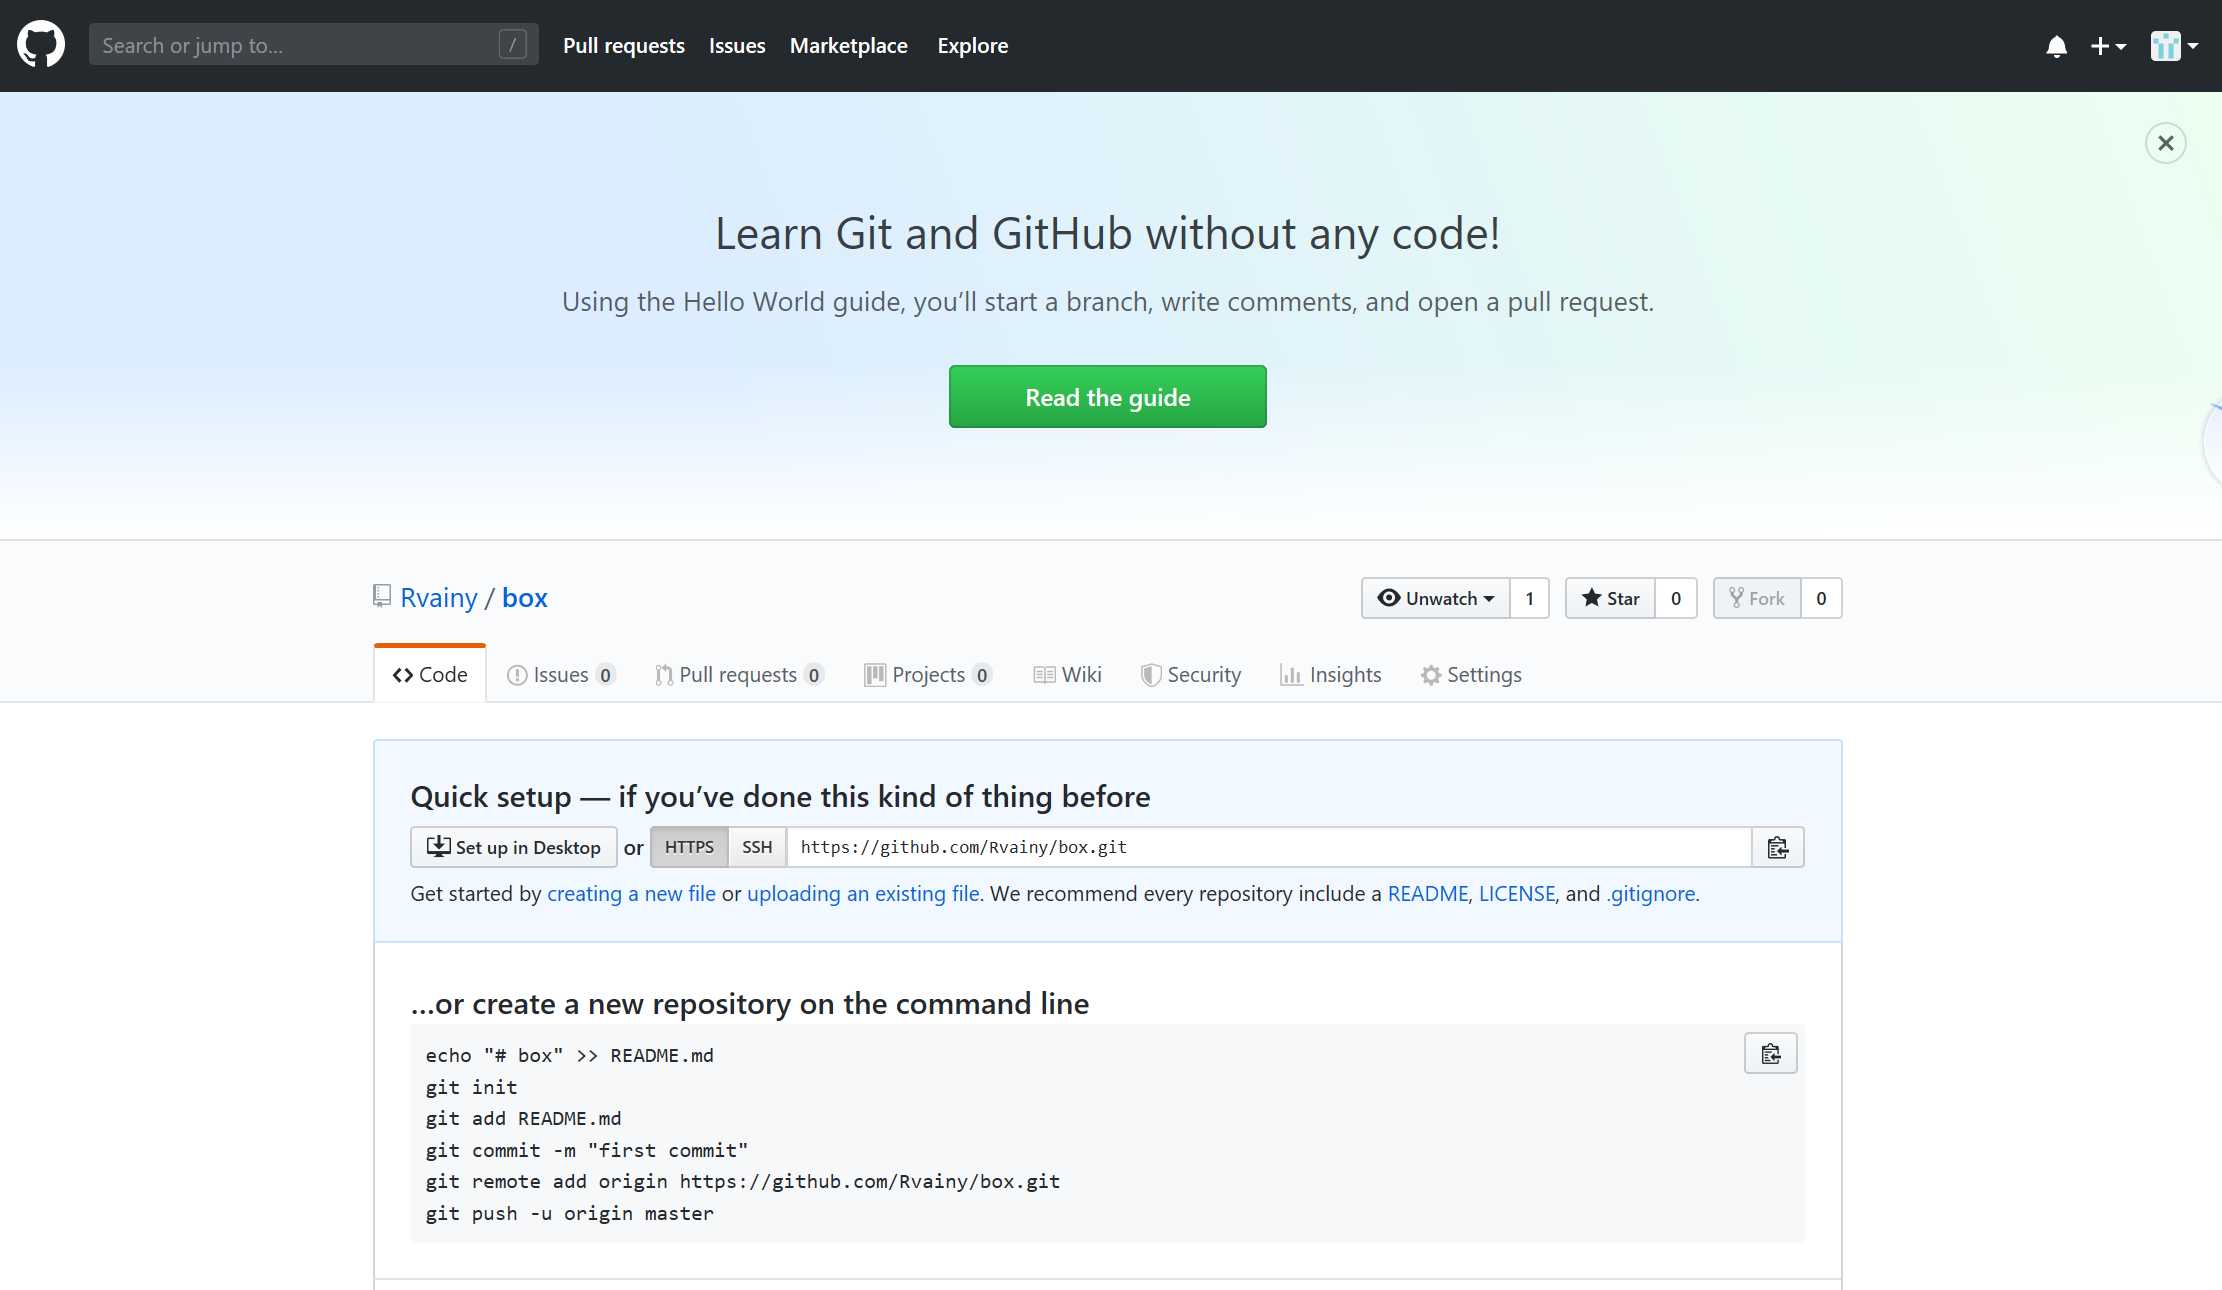Click the git add README.md line
Screen dimensions: 2222x1290
[524, 1118]
